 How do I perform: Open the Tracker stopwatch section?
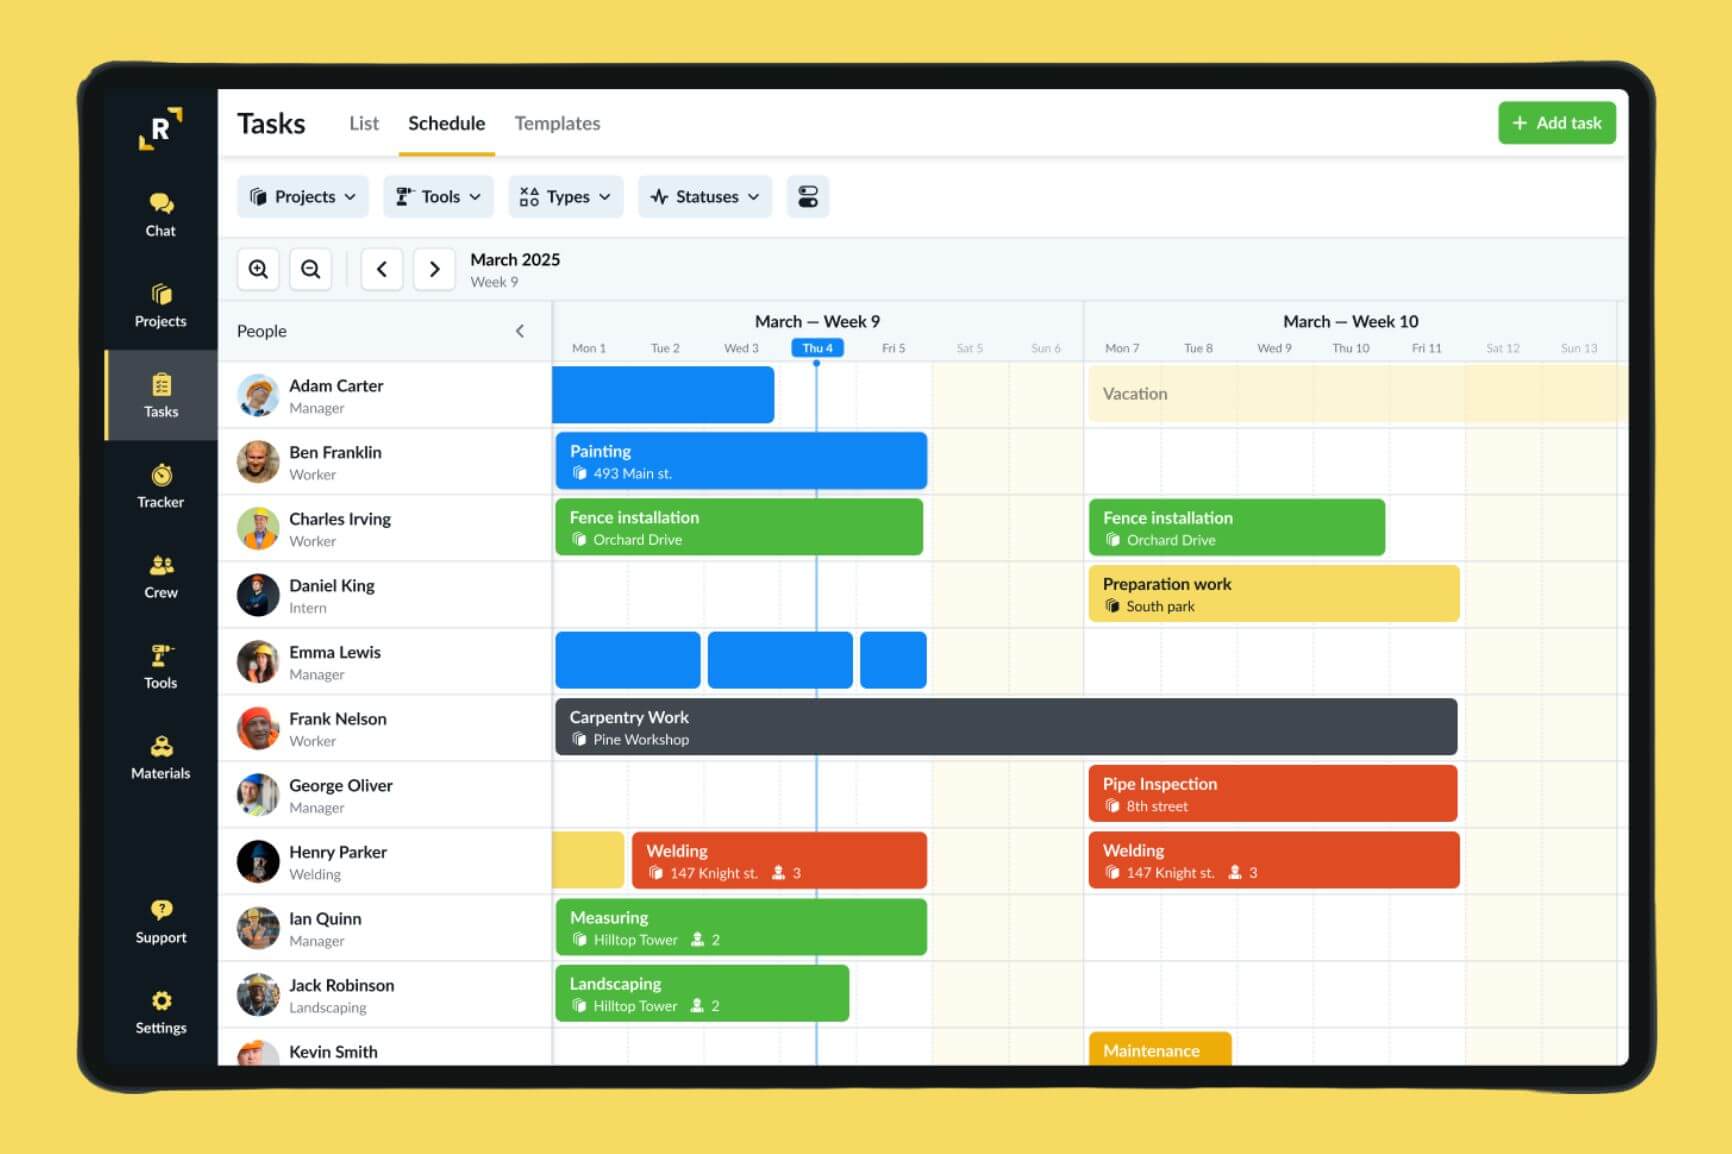pyautogui.click(x=160, y=486)
